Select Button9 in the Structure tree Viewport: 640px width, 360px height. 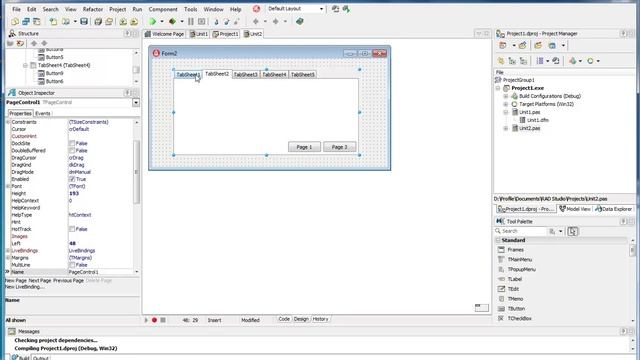pos(54,73)
